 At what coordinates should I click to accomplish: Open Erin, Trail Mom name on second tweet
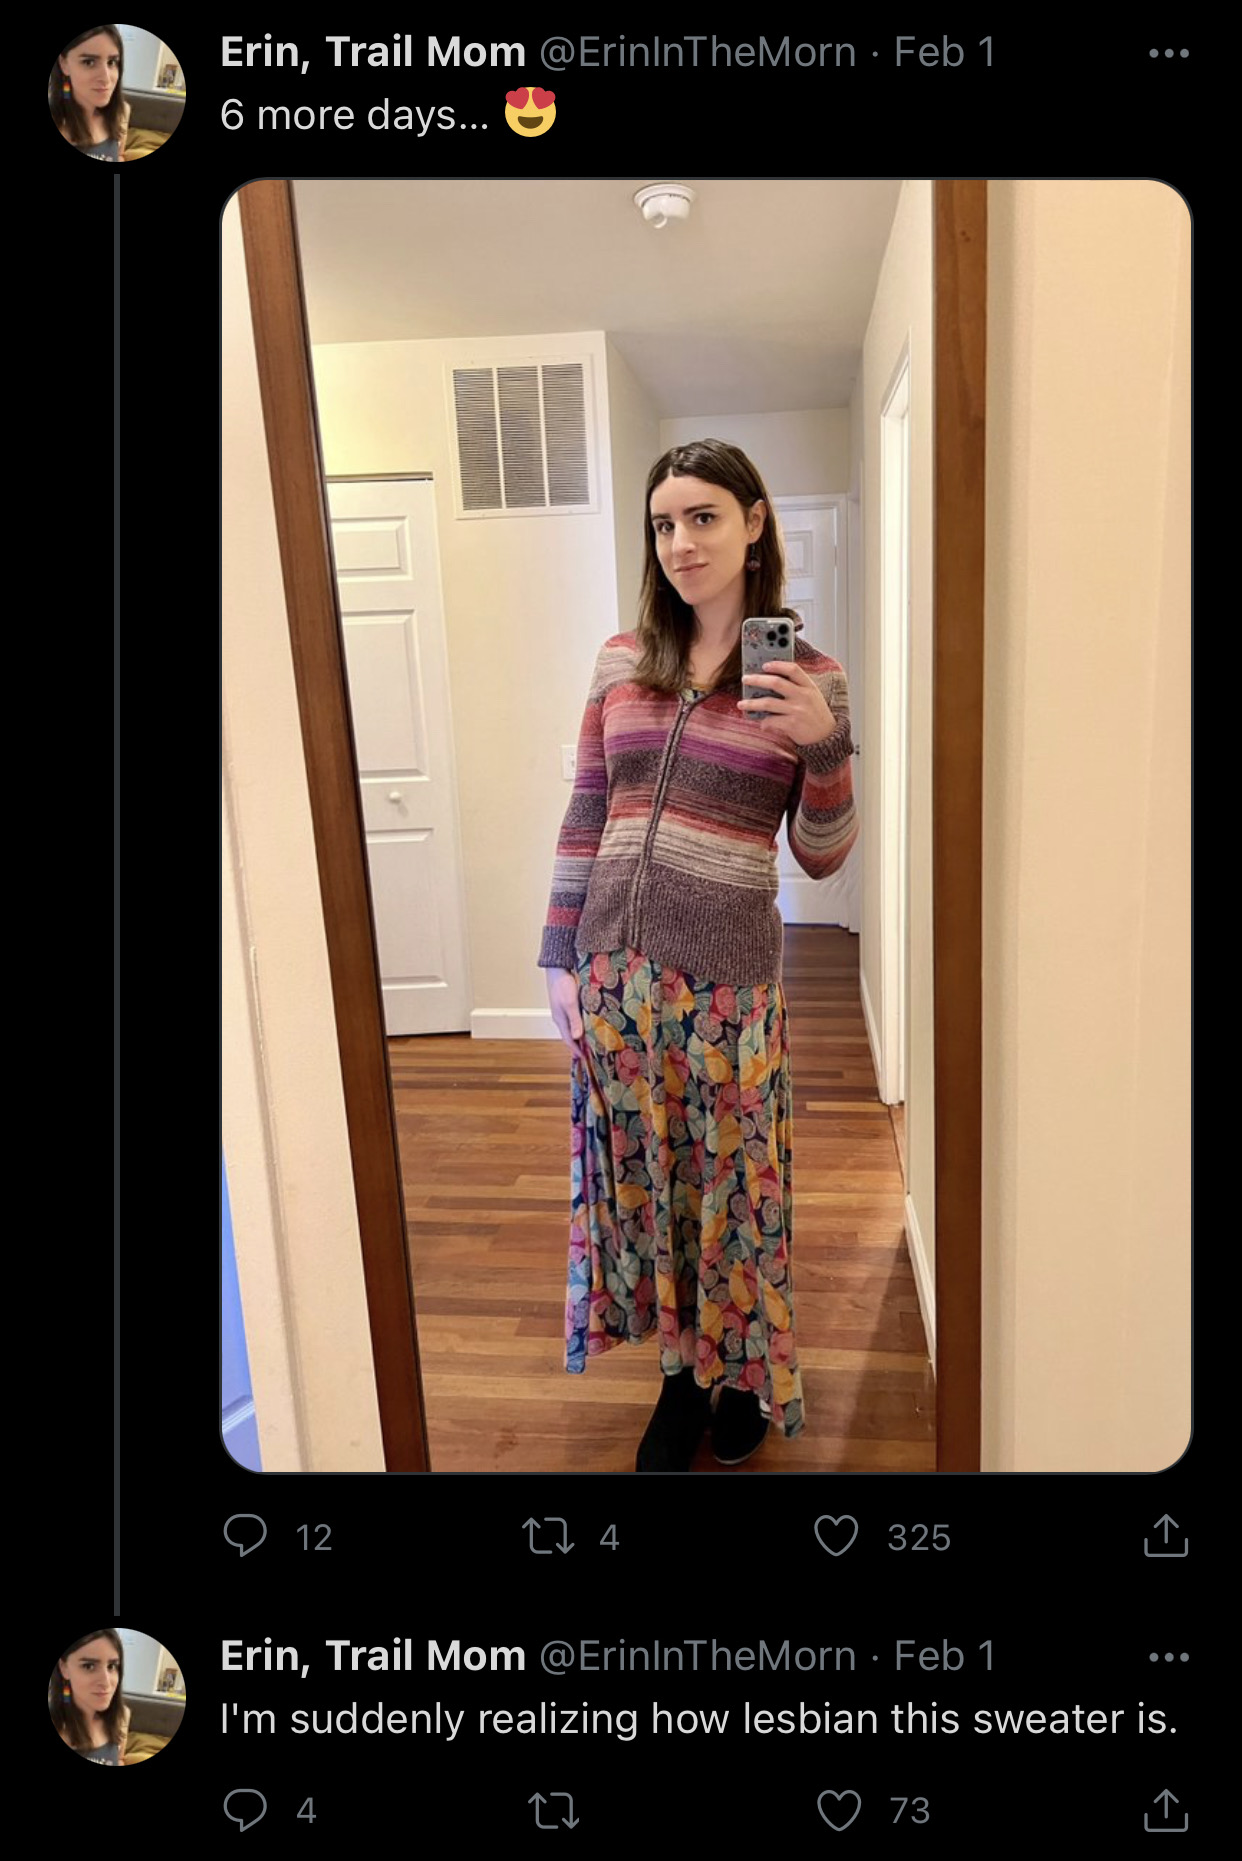pyautogui.click(x=373, y=1657)
